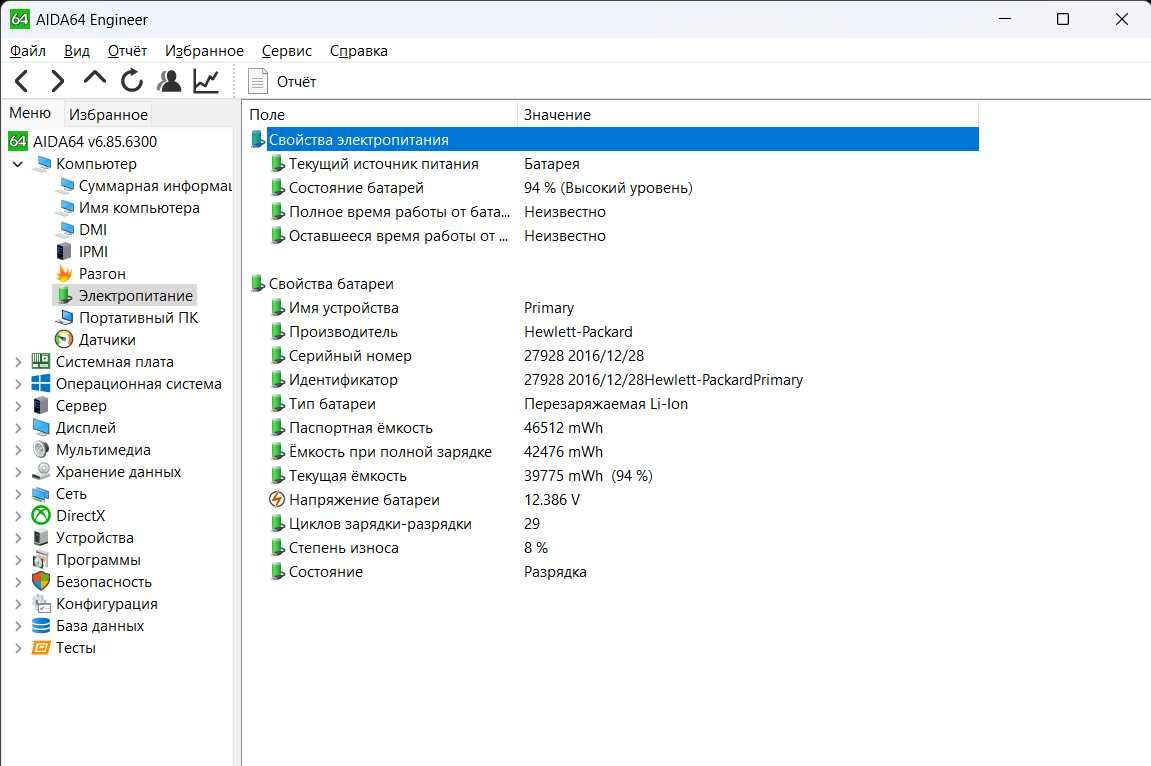Refresh the current page with the reload icon
Viewport: 1151px width, 766px height.
coord(131,81)
